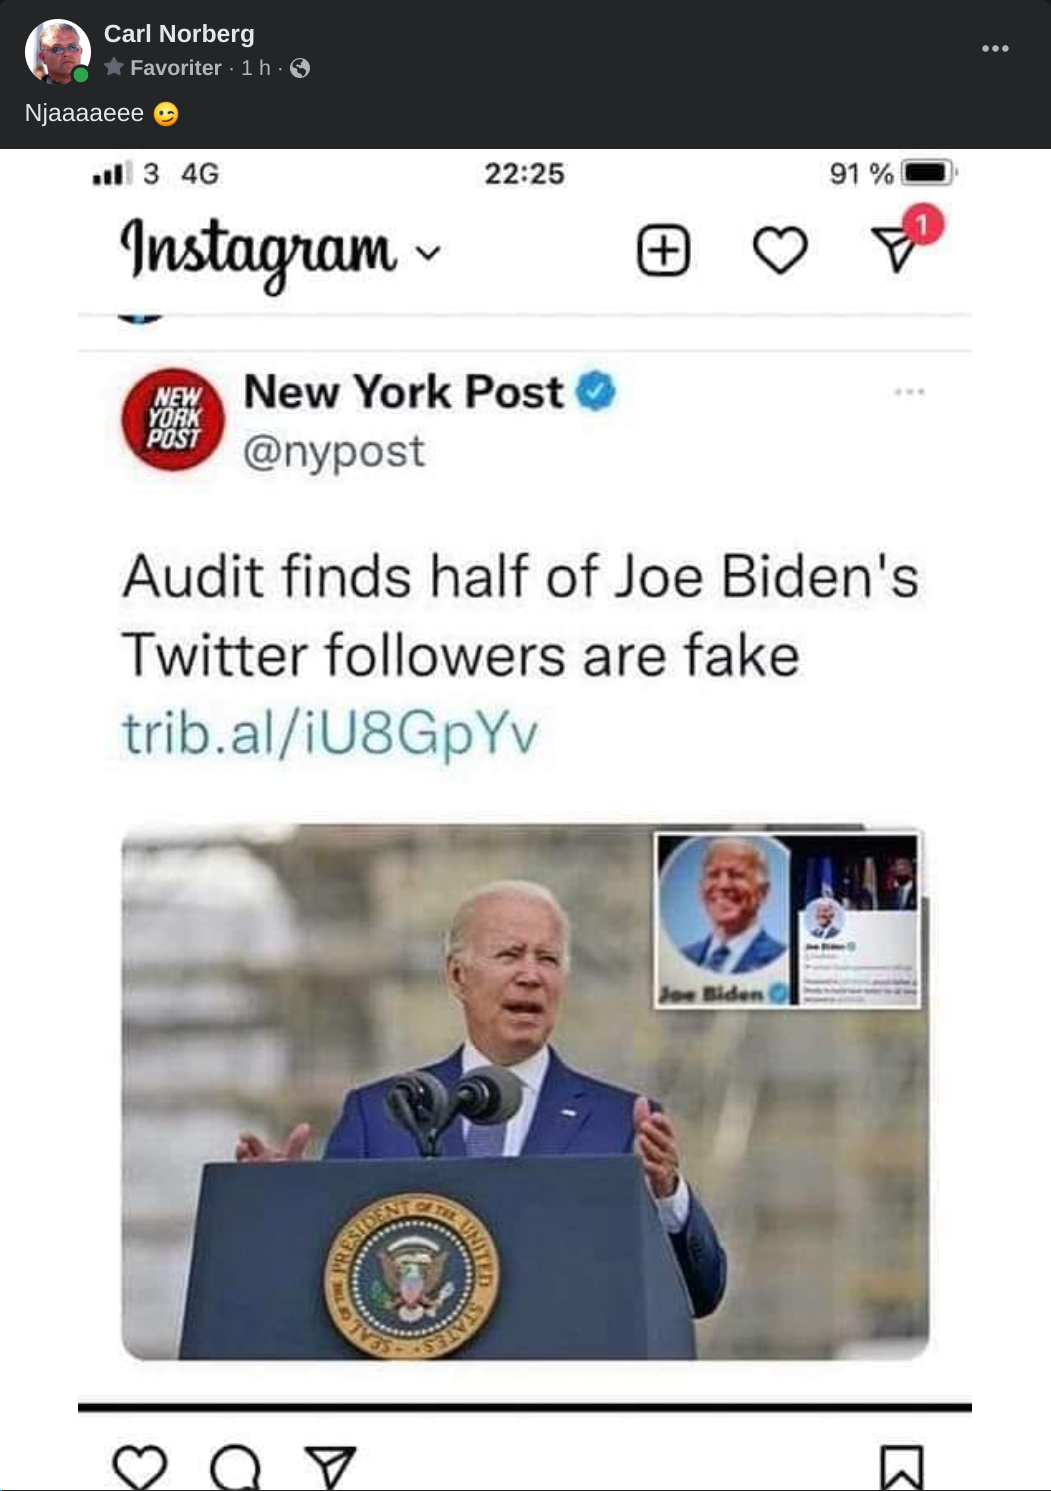Viewport: 1051px width, 1491px height.
Task: Save post with the bookmark icon
Action: (901, 1468)
